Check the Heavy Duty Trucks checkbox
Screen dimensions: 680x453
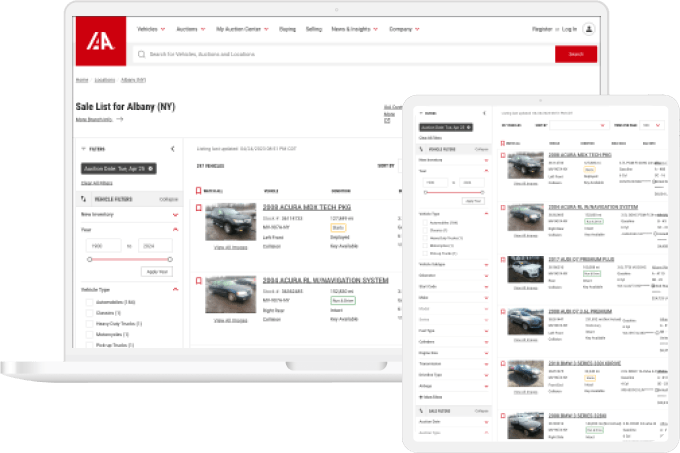[x=89, y=324]
